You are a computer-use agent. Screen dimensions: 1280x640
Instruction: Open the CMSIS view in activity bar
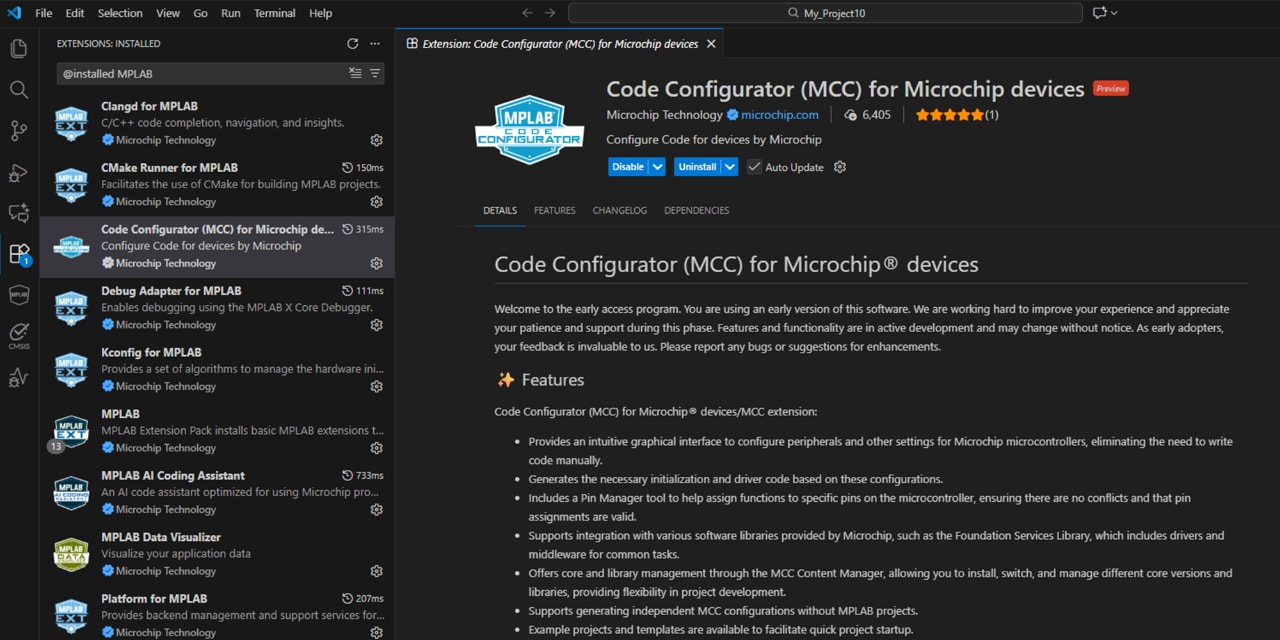(18, 335)
